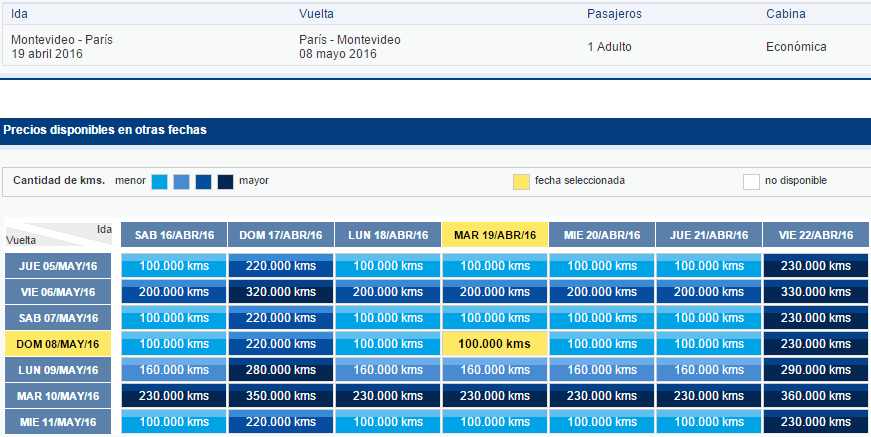Image resolution: width=871 pixels, height=437 pixels.
Task: Pick 350.000 kms for DOM 17/ABR and MAR 10/MAY
Action: pos(281,396)
